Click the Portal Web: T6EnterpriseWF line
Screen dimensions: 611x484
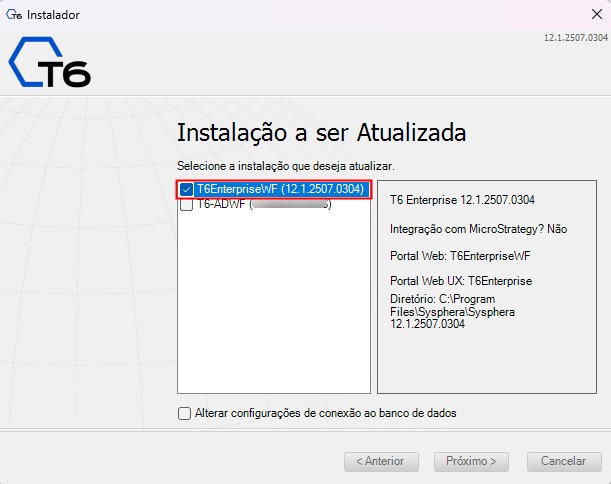(x=460, y=256)
